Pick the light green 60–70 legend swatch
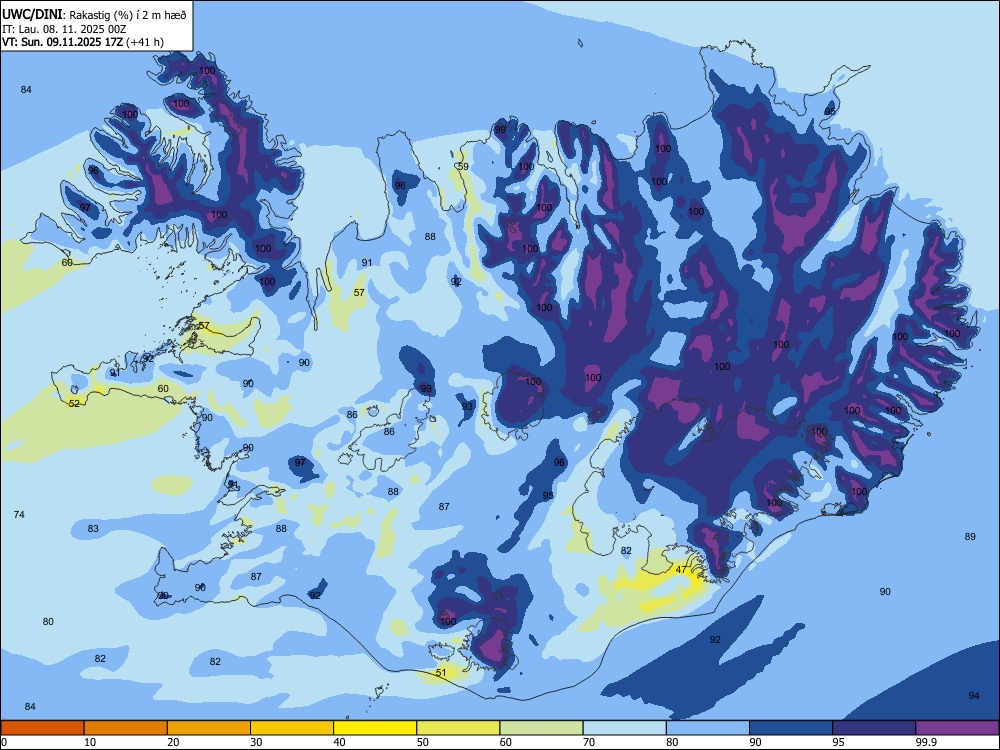This screenshot has width=1000, height=750. [541, 728]
